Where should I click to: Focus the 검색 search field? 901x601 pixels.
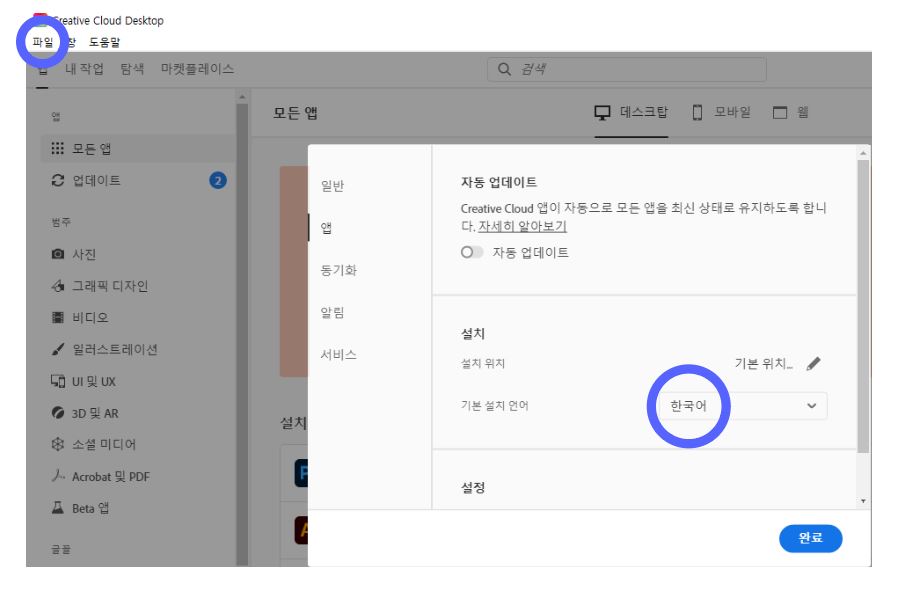[x=627, y=70]
